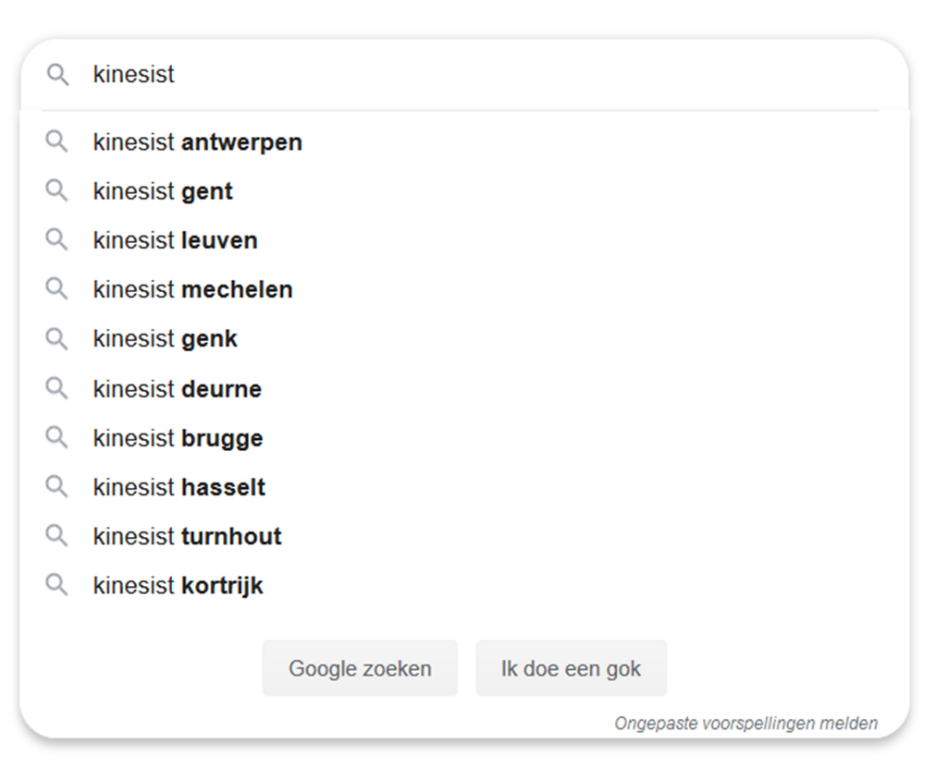Click the search icon beside 'kinesist brugge'
The image size is (935, 780).
click(x=57, y=438)
